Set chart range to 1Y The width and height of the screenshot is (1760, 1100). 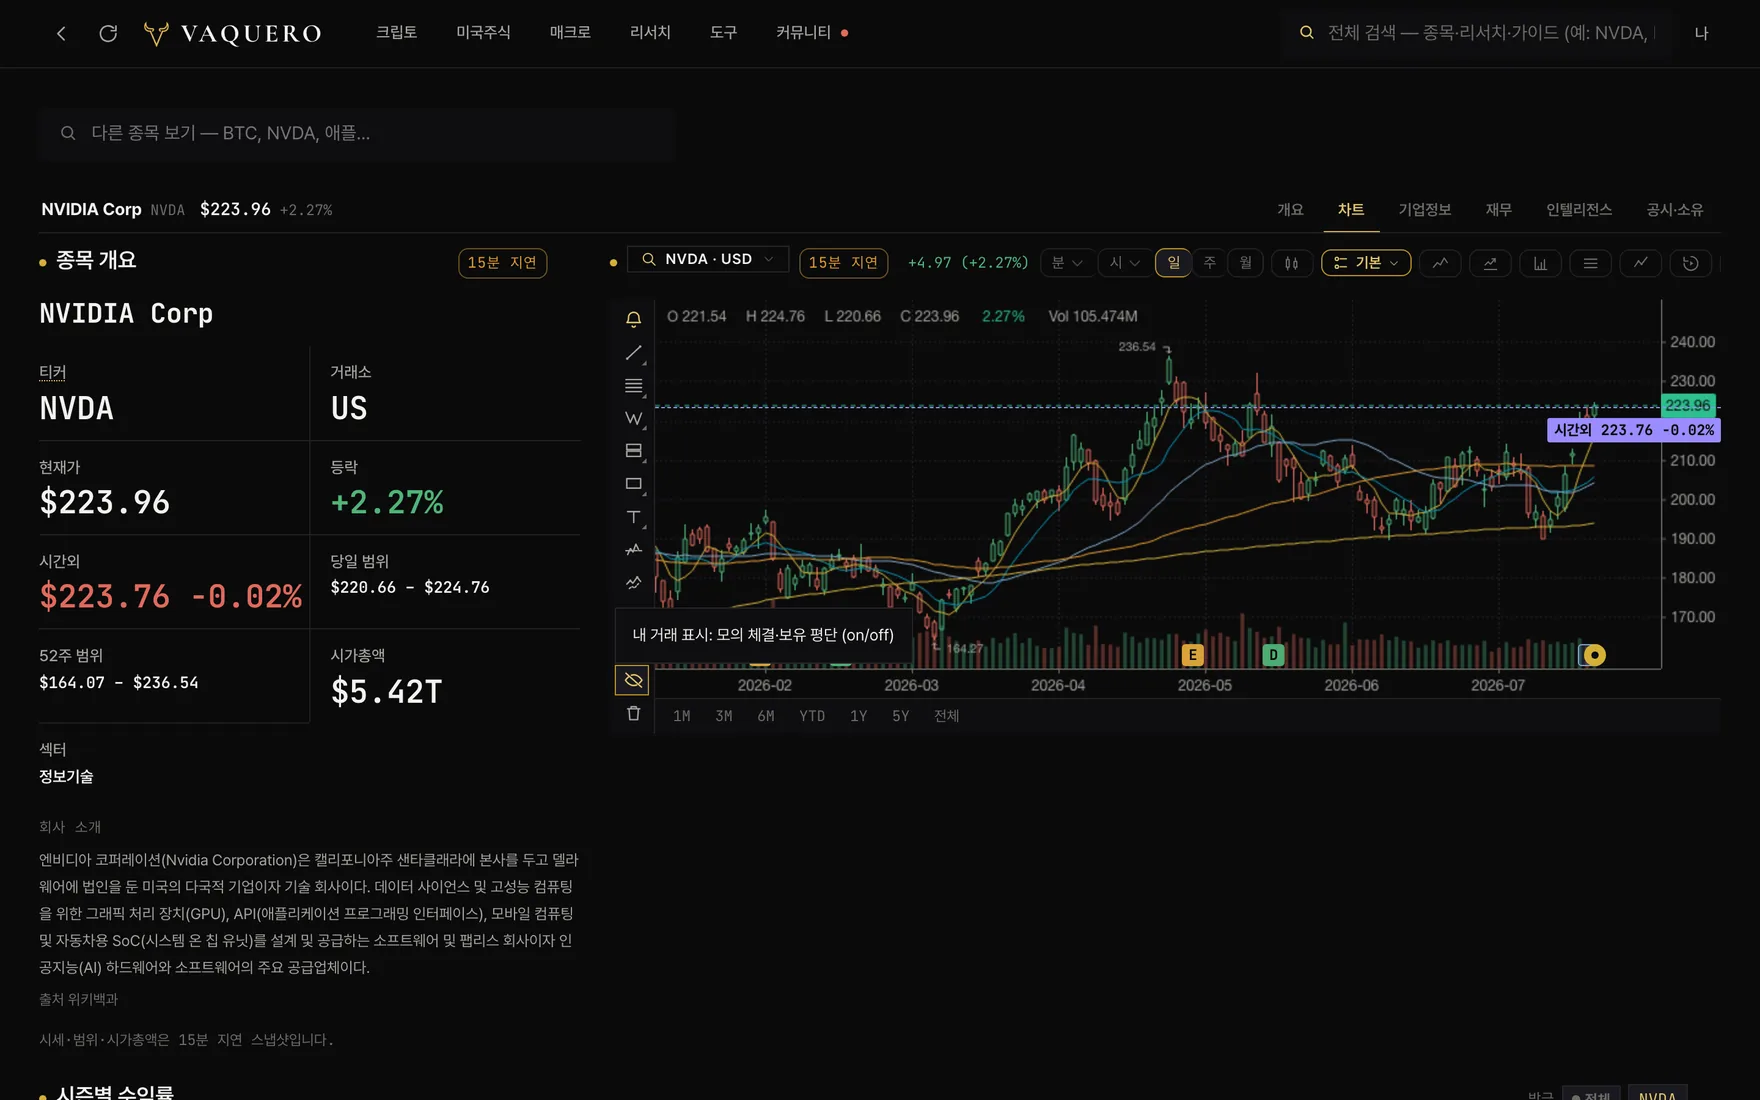(859, 716)
